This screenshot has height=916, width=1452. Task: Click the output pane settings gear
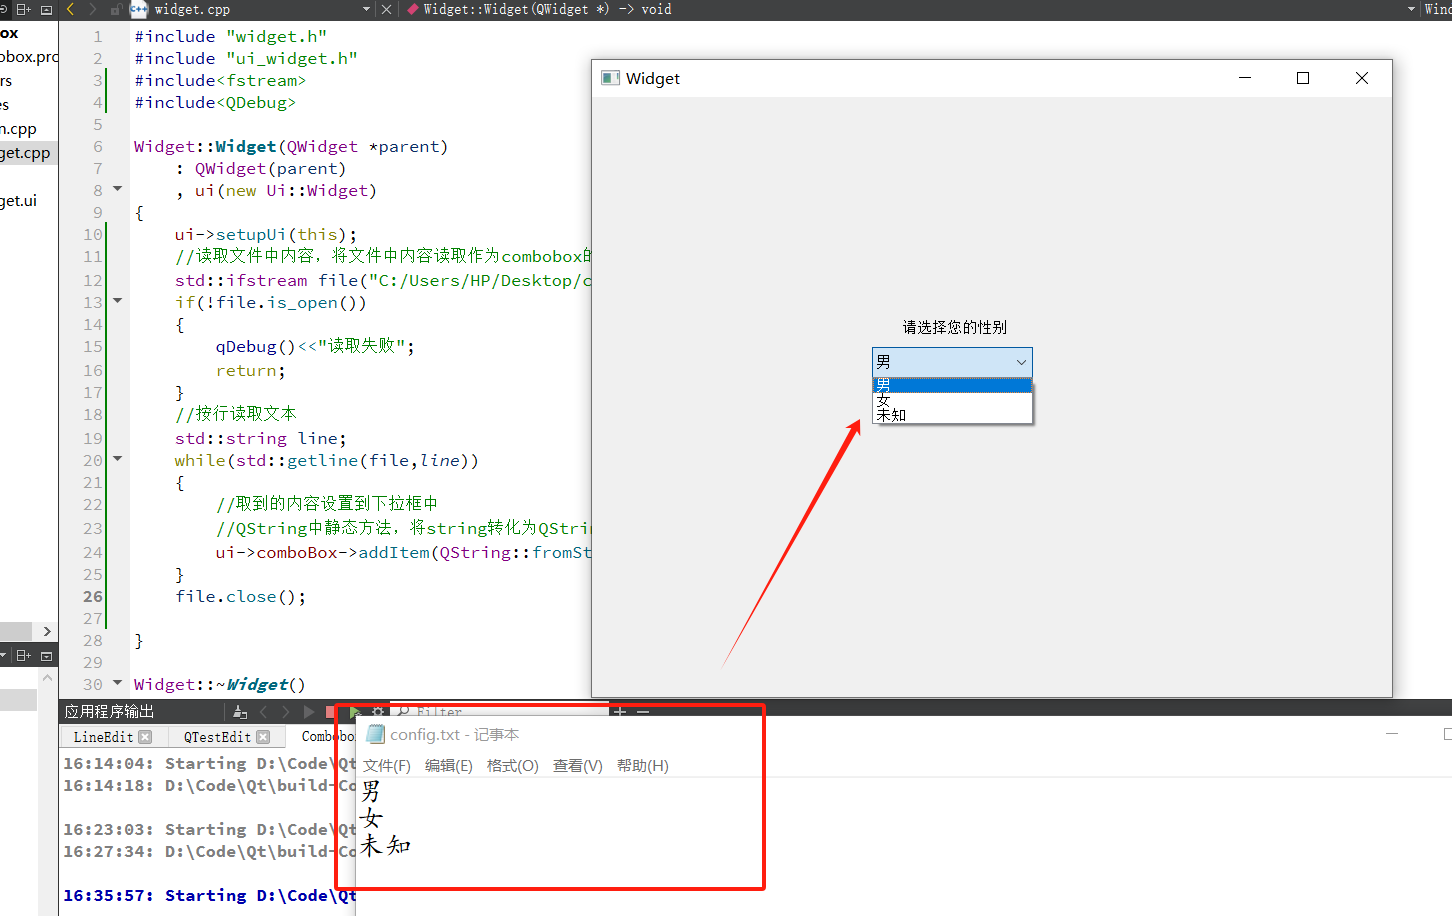tap(377, 712)
